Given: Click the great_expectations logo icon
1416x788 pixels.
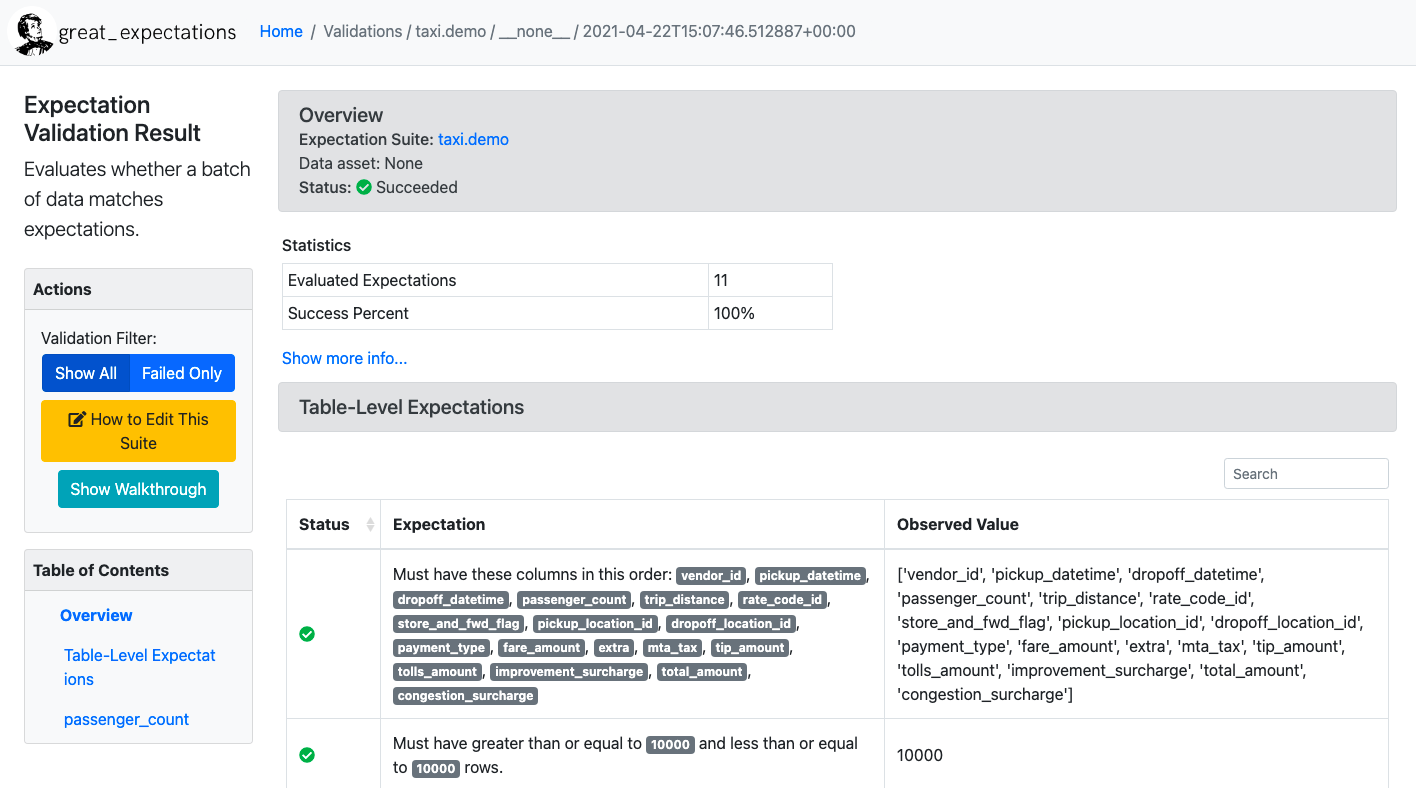Looking at the screenshot, I should 32,32.
